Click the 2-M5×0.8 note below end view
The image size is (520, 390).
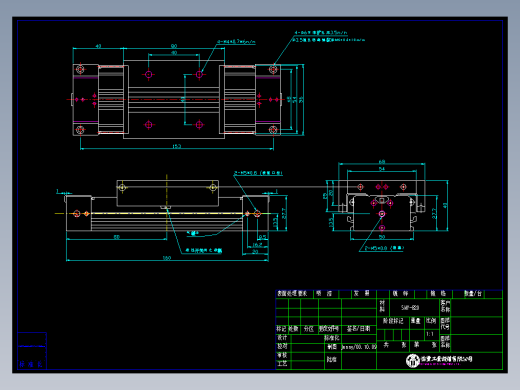click(384, 248)
